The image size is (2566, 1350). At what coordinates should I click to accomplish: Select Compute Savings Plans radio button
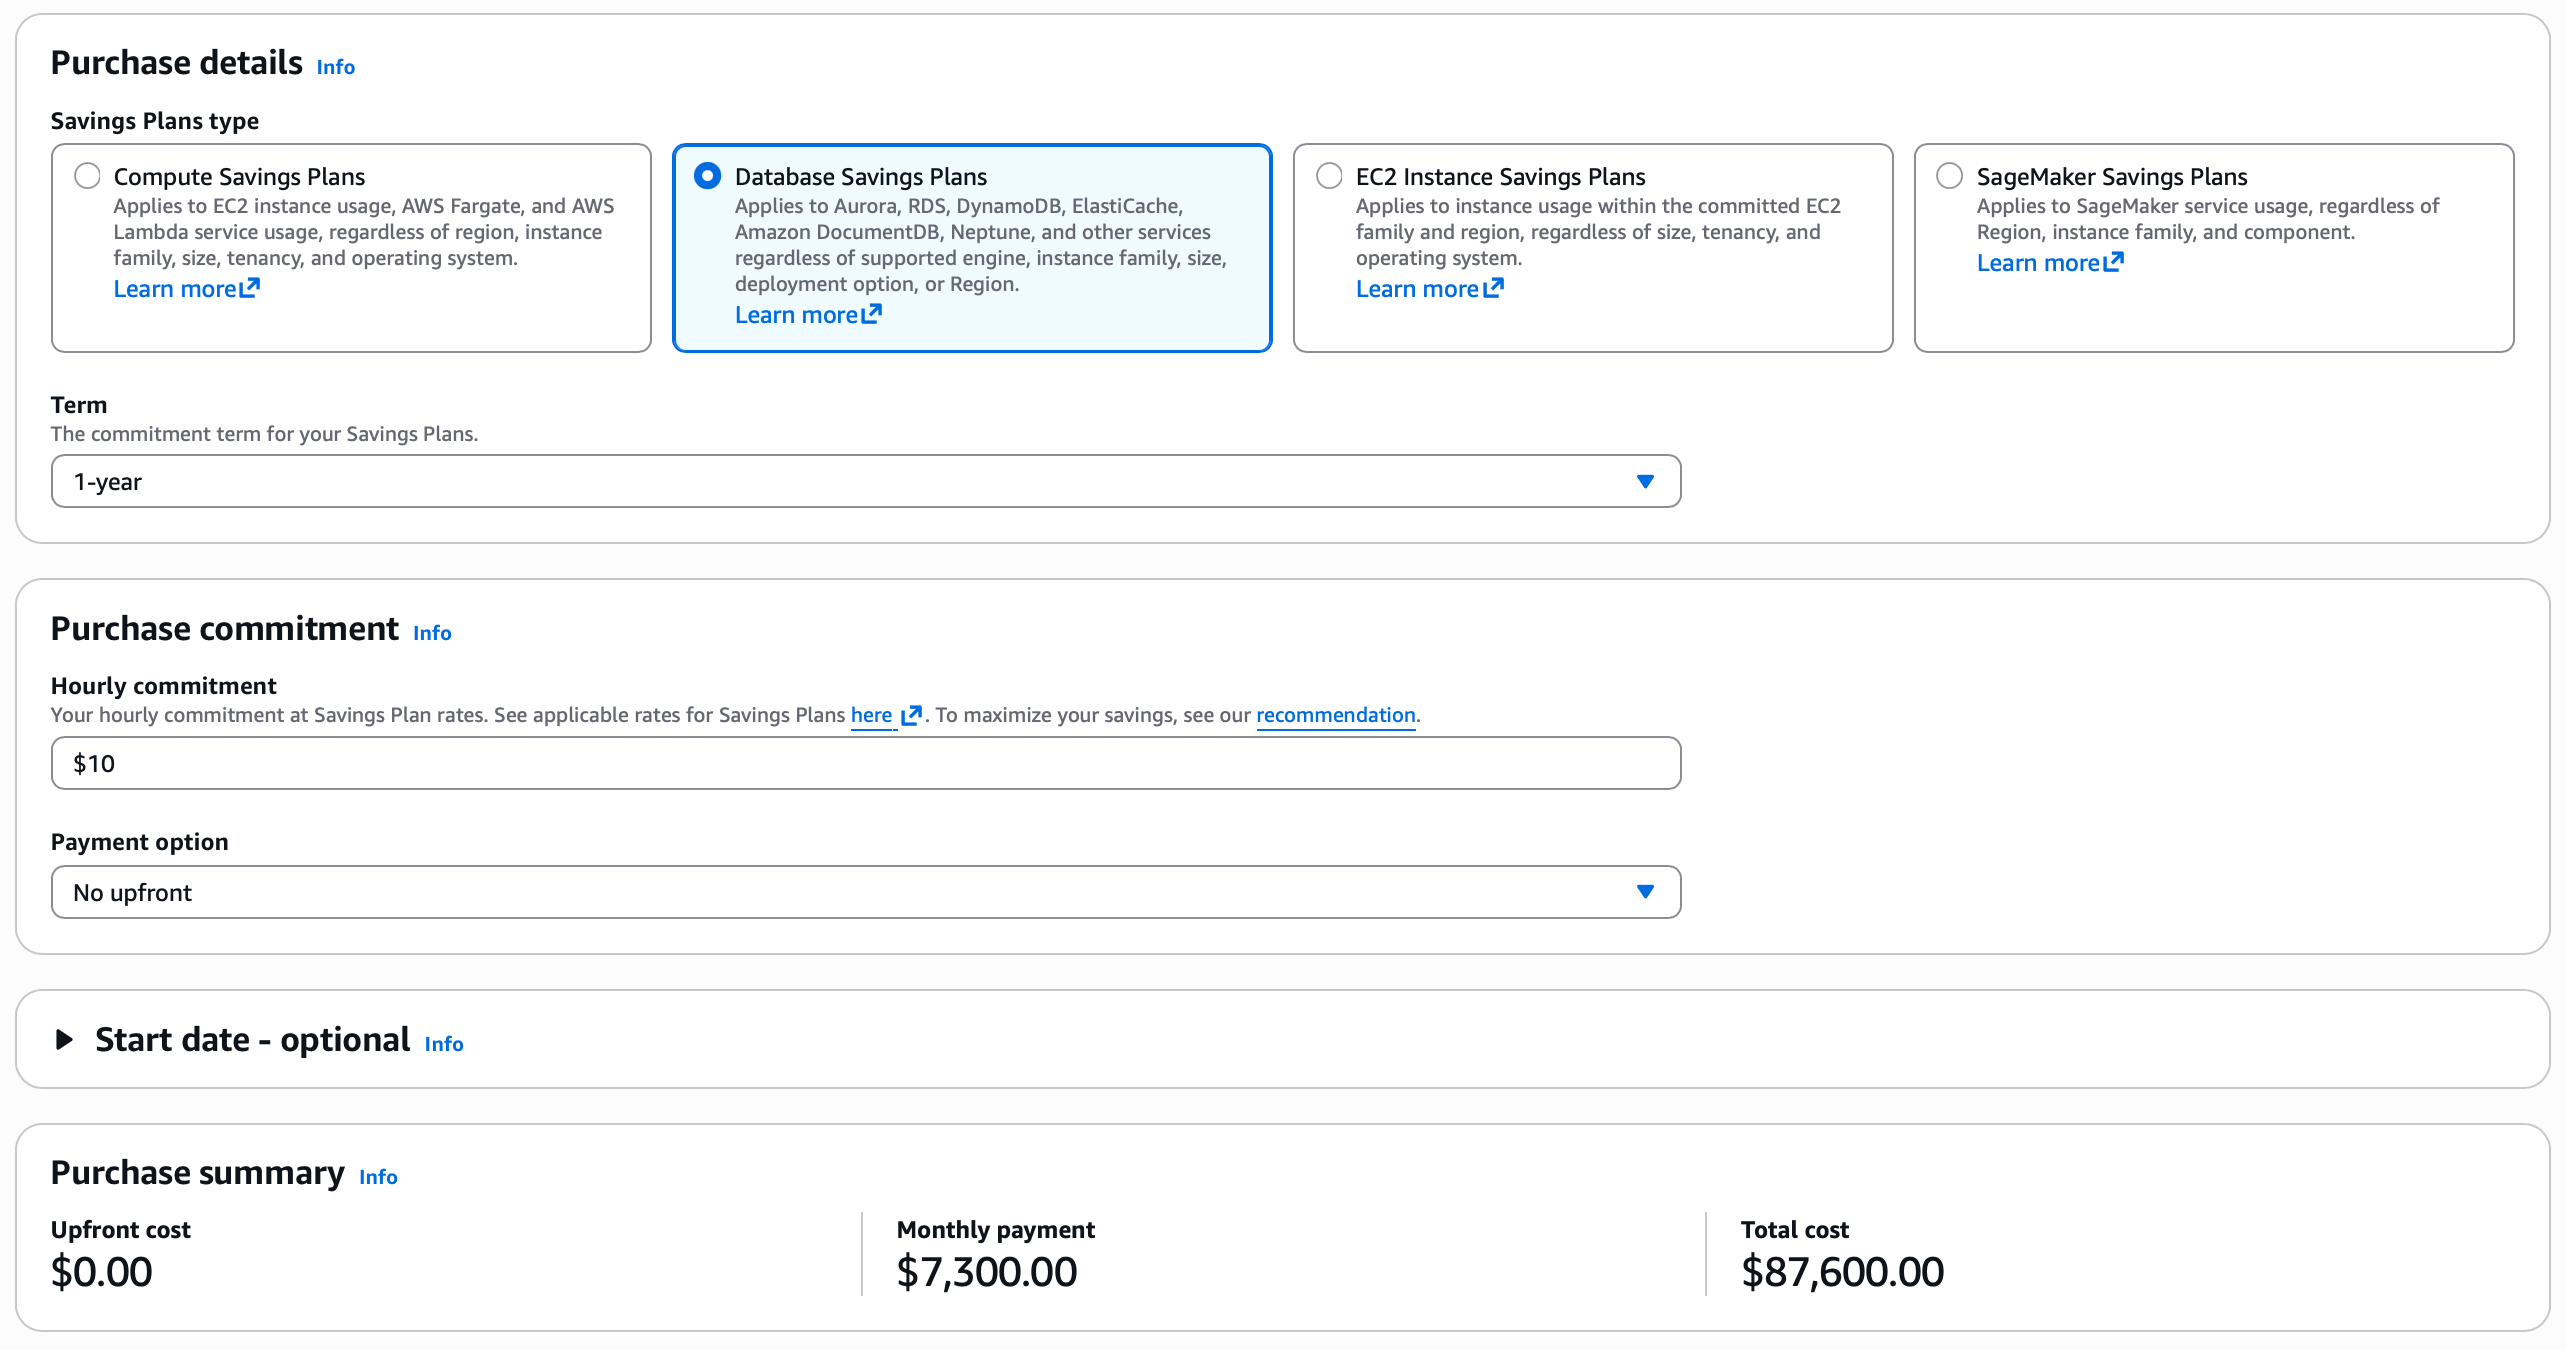pyautogui.click(x=88, y=176)
